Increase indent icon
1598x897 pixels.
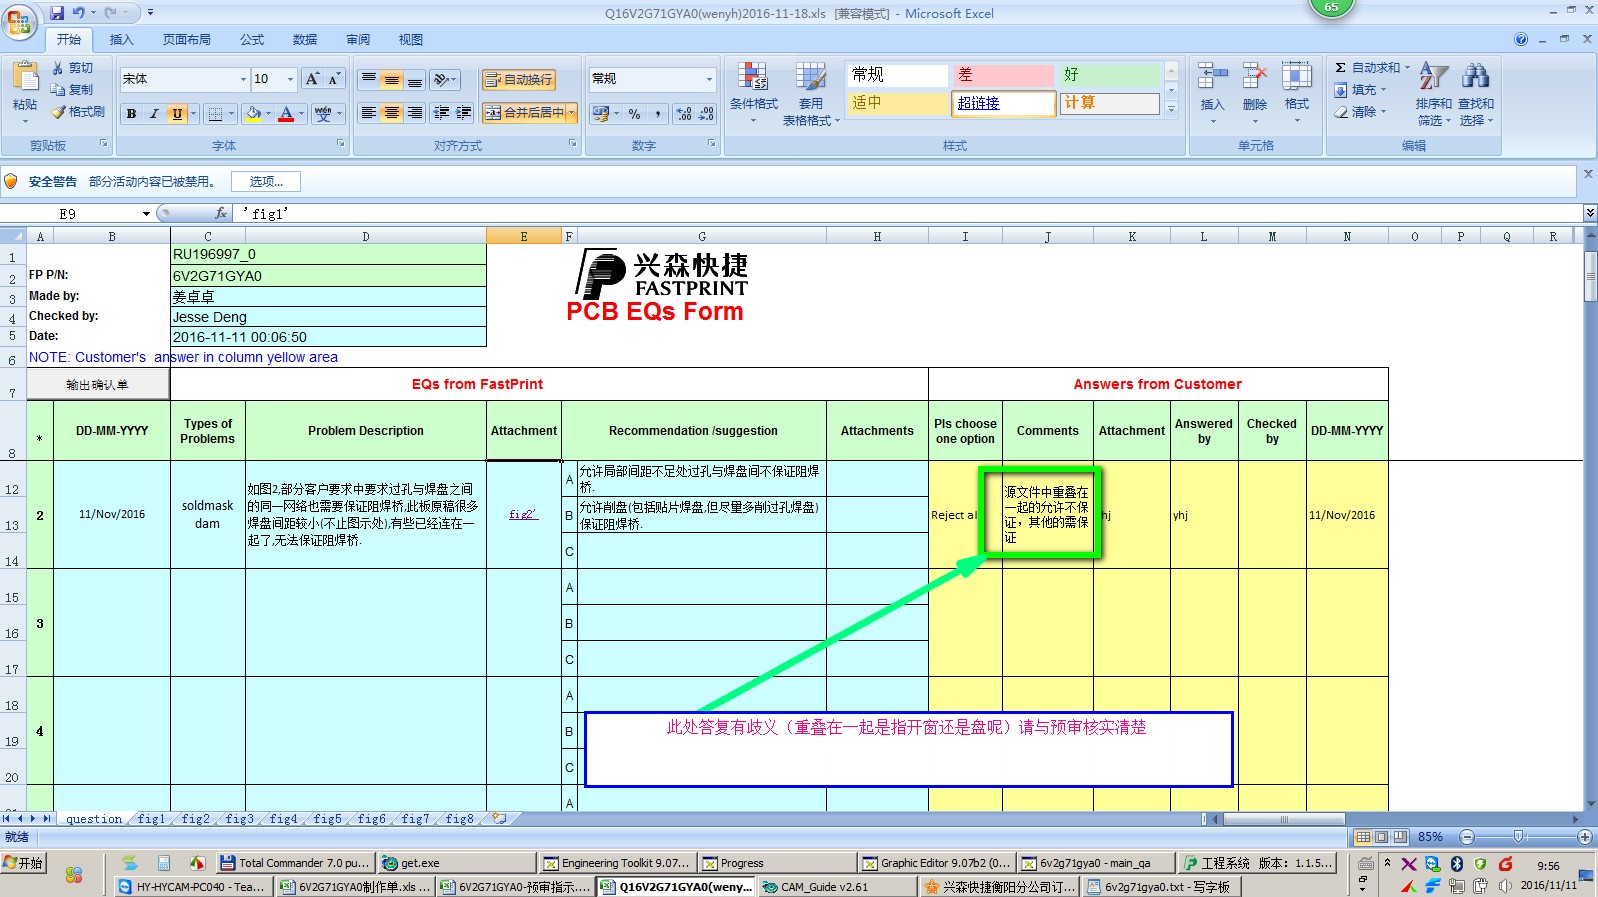coord(464,113)
